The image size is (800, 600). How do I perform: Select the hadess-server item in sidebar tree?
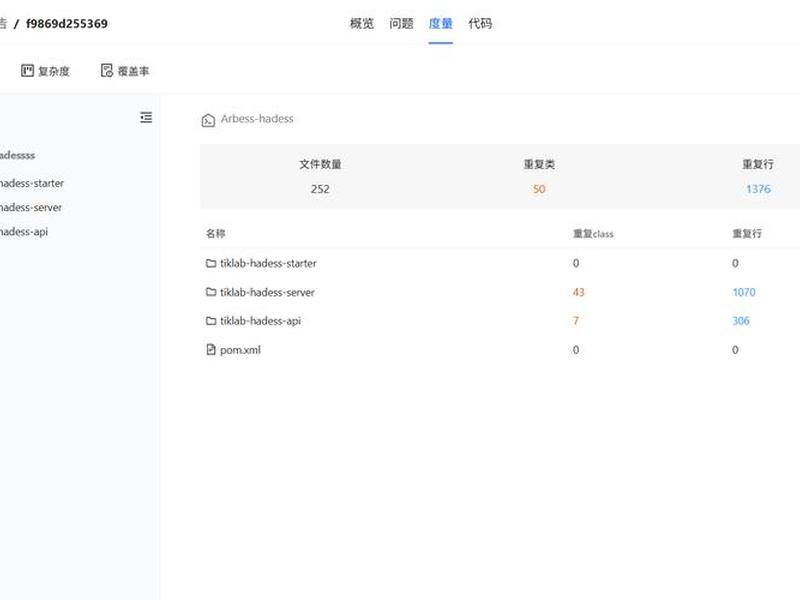pyautogui.click(x=31, y=207)
